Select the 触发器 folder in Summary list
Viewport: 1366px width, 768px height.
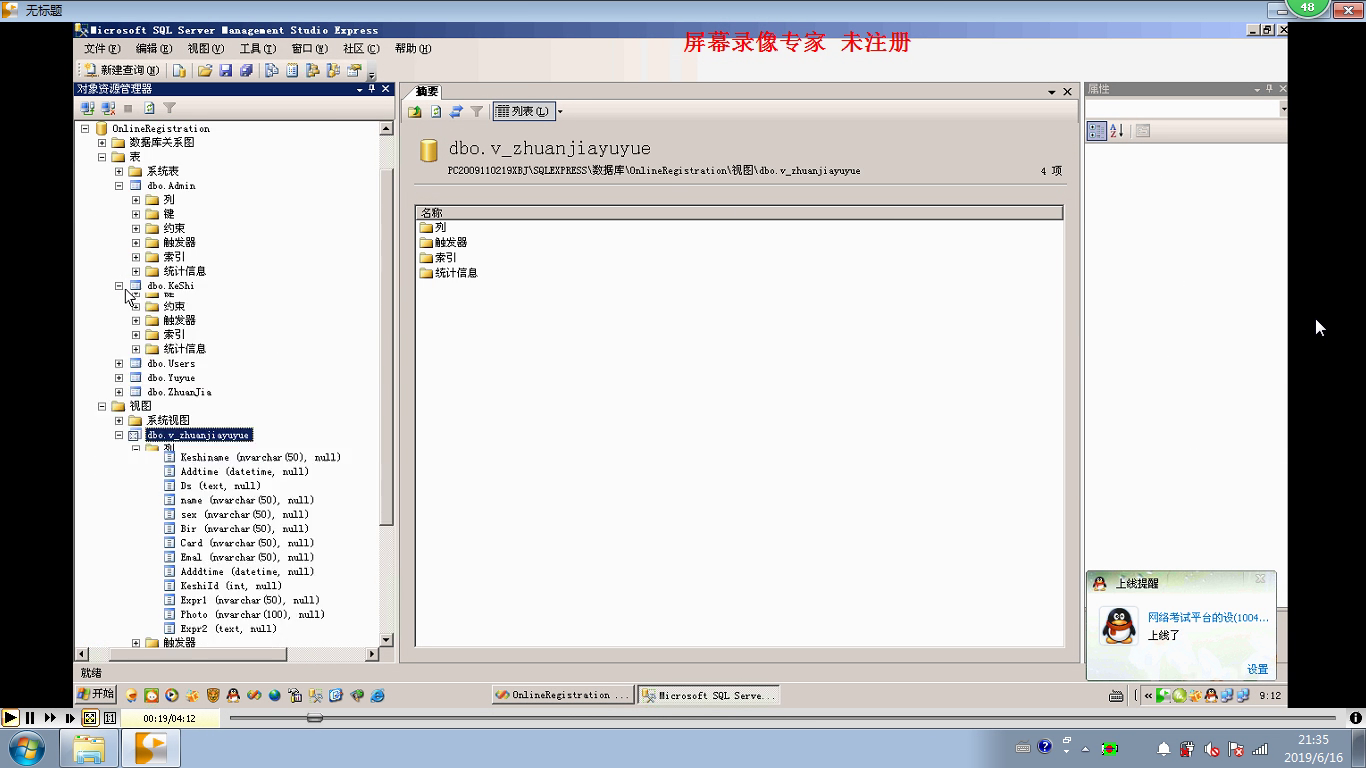[443, 243]
